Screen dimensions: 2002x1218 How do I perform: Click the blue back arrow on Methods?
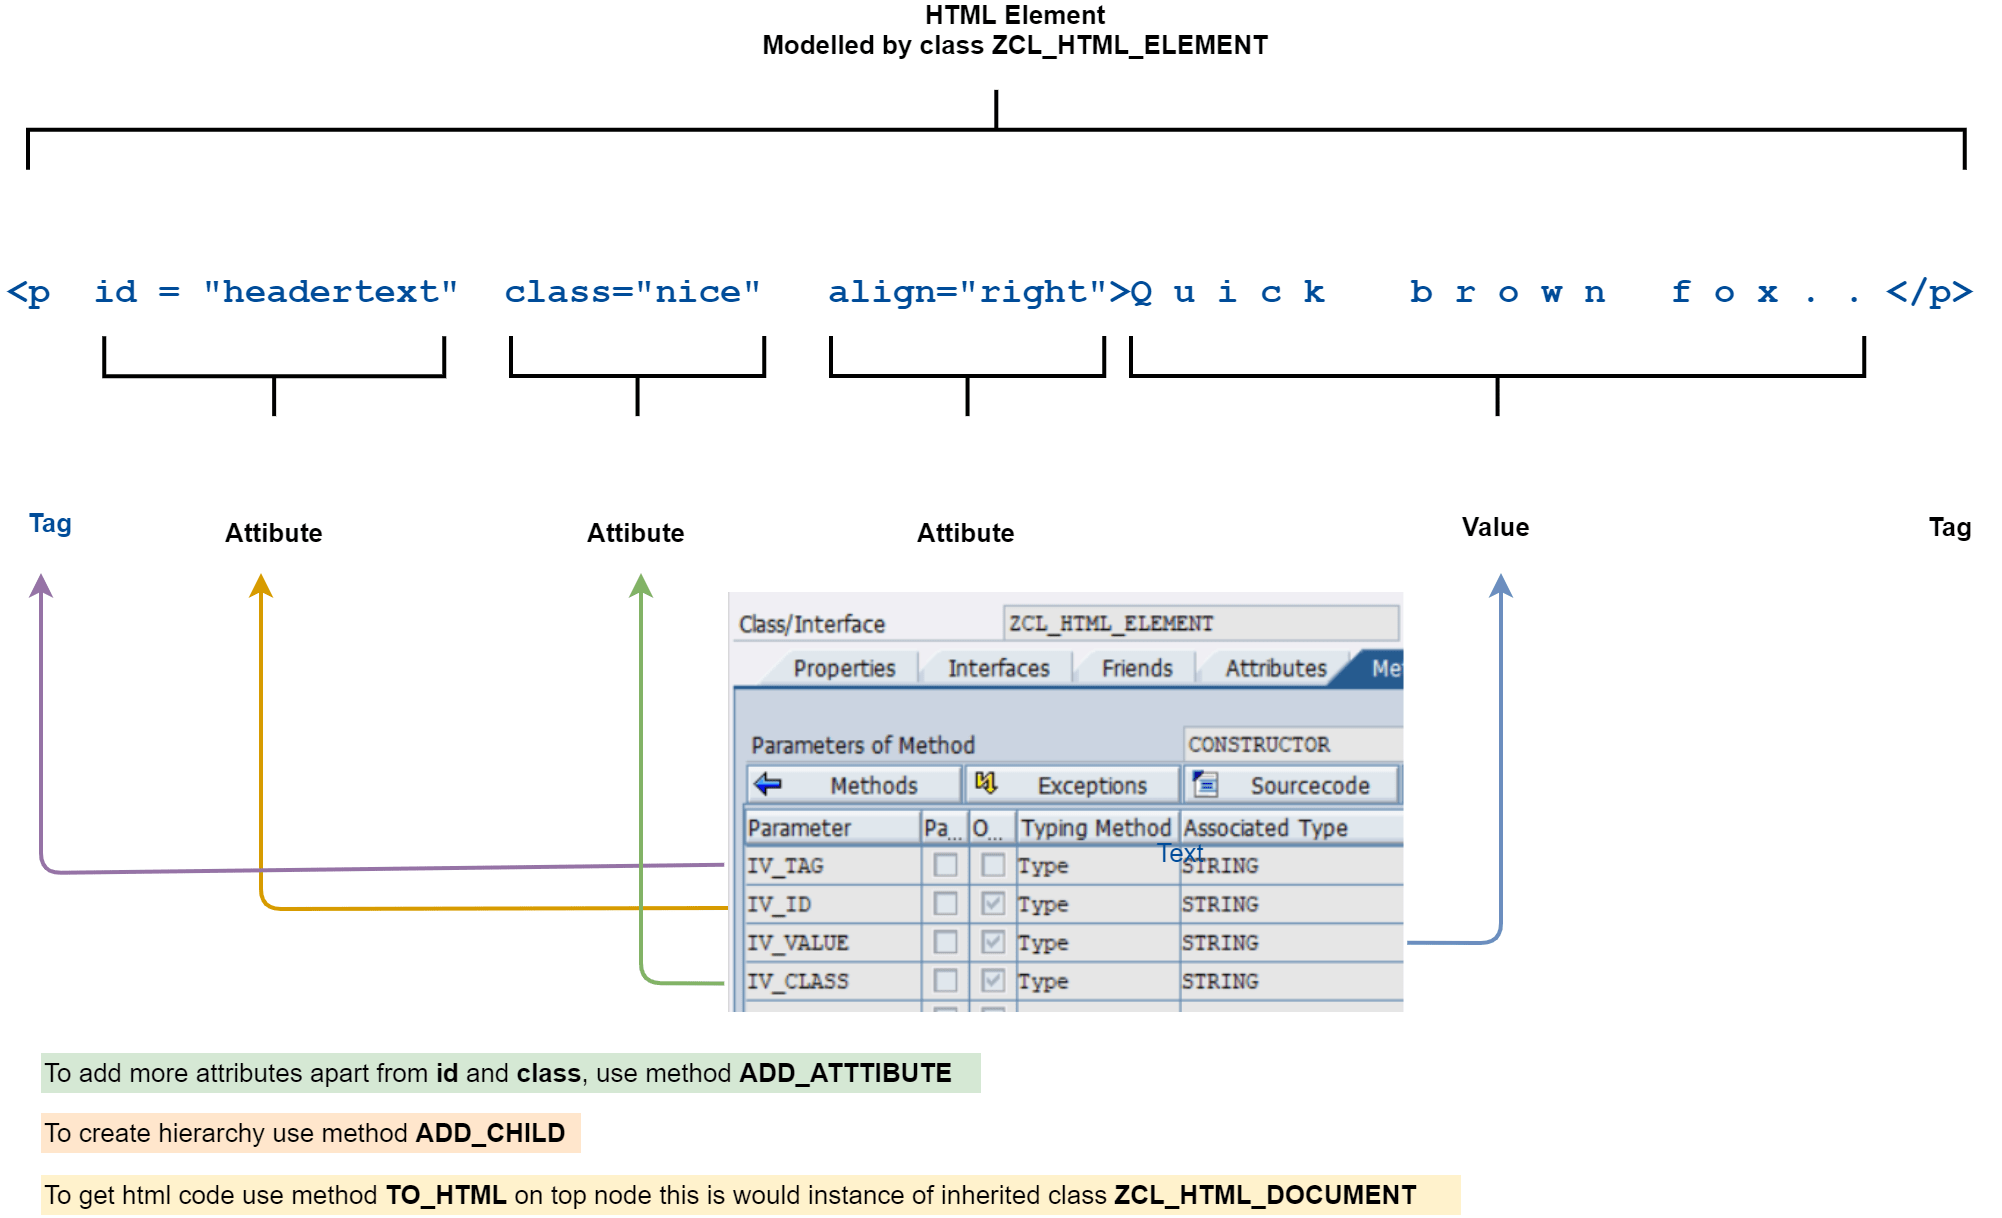768,784
